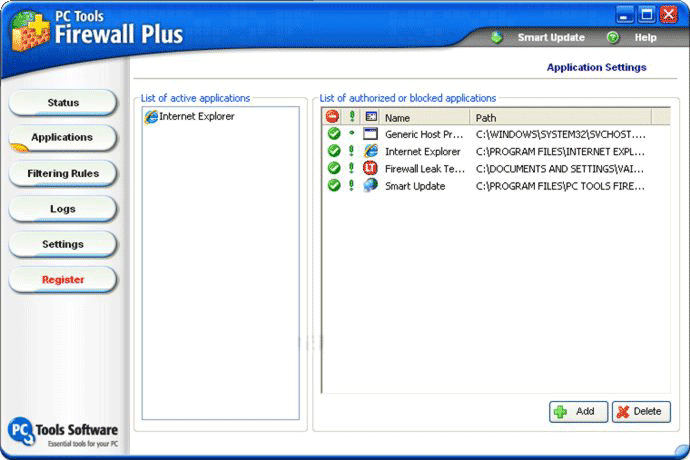
Task: Click the green exclamation column header icon
Action: (352, 117)
